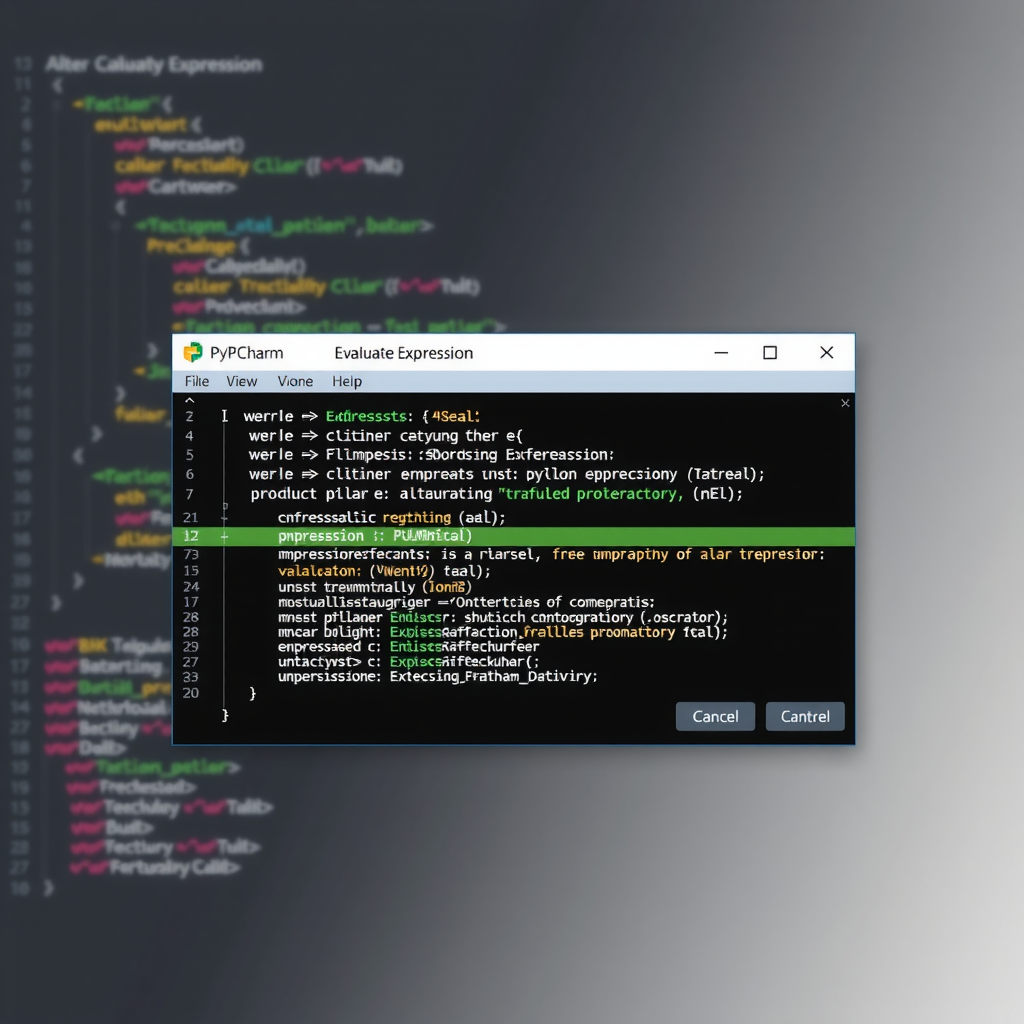This screenshot has width=1024, height=1024.
Task: Click the 'Evaluate Expression' title text
Action: (x=404, y=353)
